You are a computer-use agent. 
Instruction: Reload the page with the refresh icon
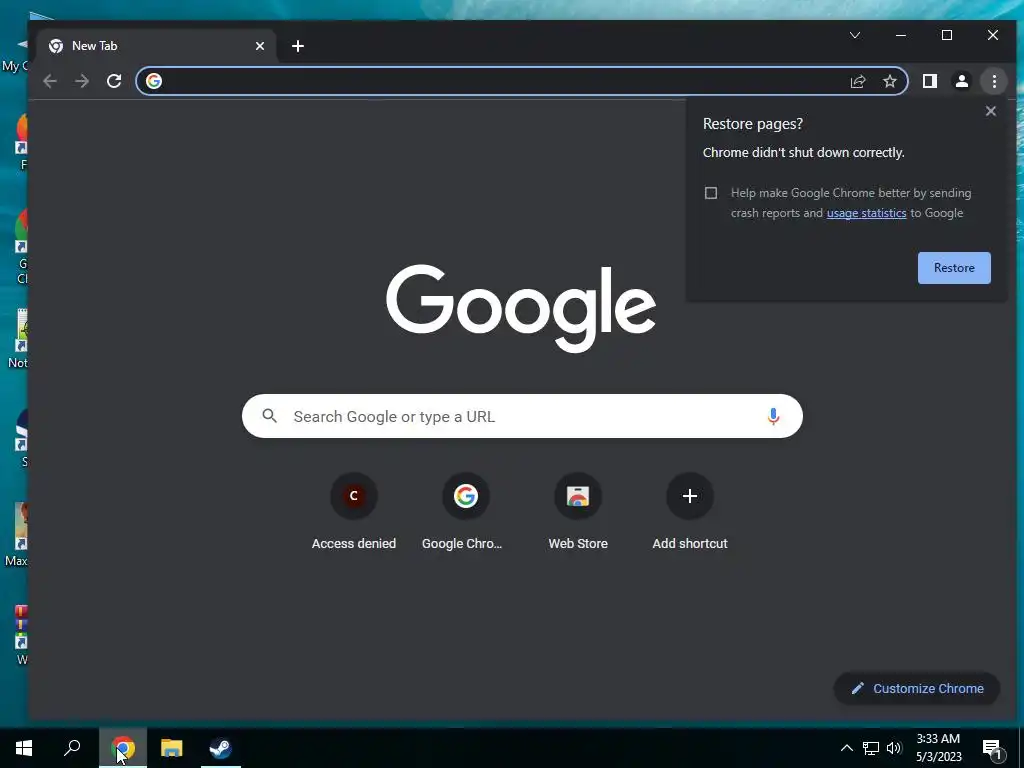[x=114, y=81]
